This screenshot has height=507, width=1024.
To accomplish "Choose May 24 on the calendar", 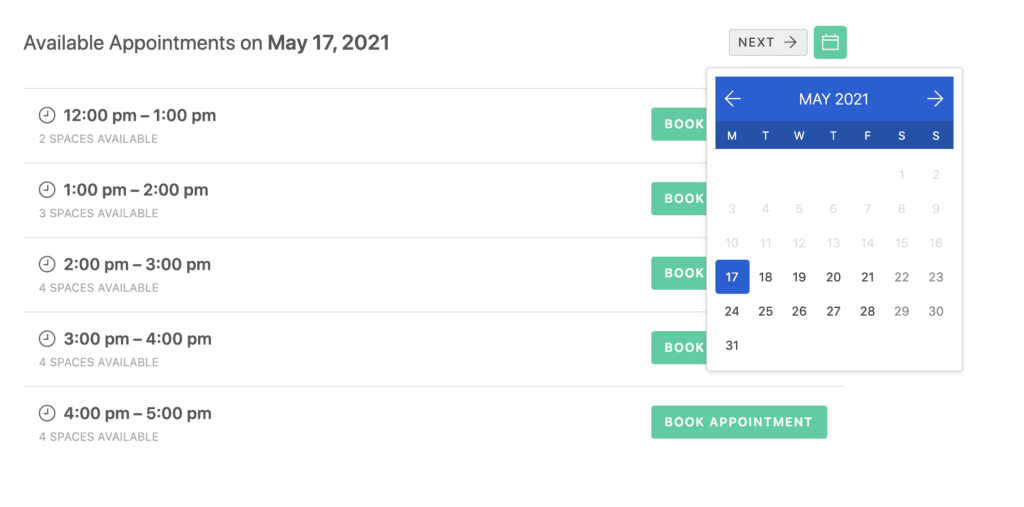I will point(732,312).
